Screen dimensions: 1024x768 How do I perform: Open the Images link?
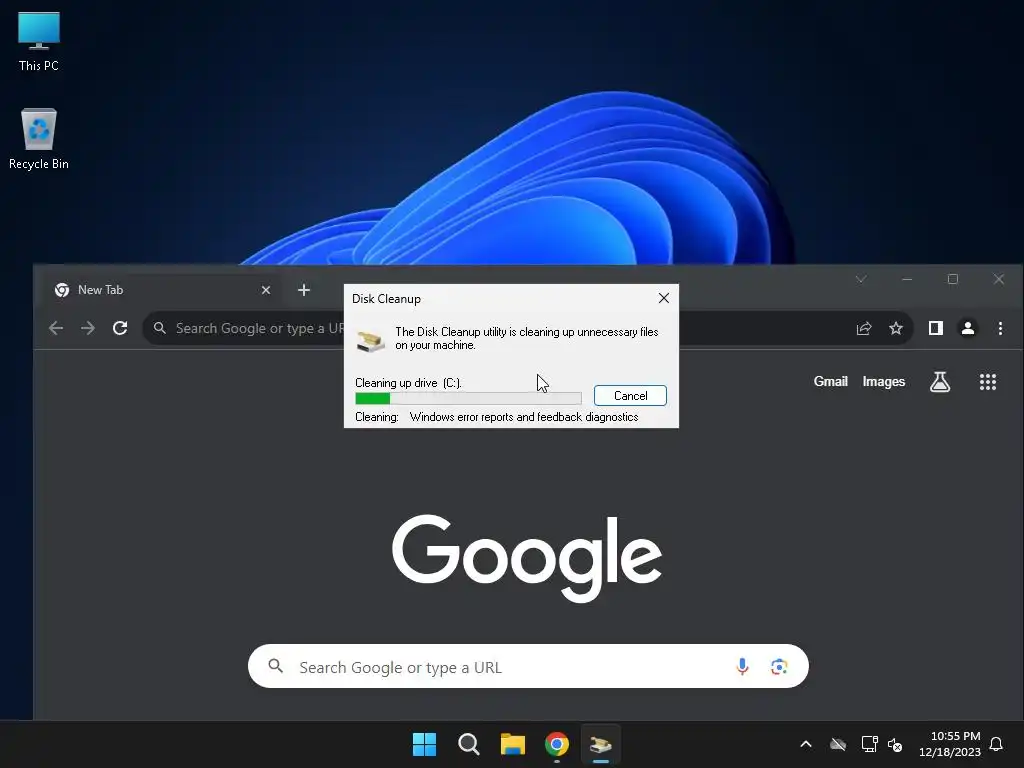(x=884, y=381)
